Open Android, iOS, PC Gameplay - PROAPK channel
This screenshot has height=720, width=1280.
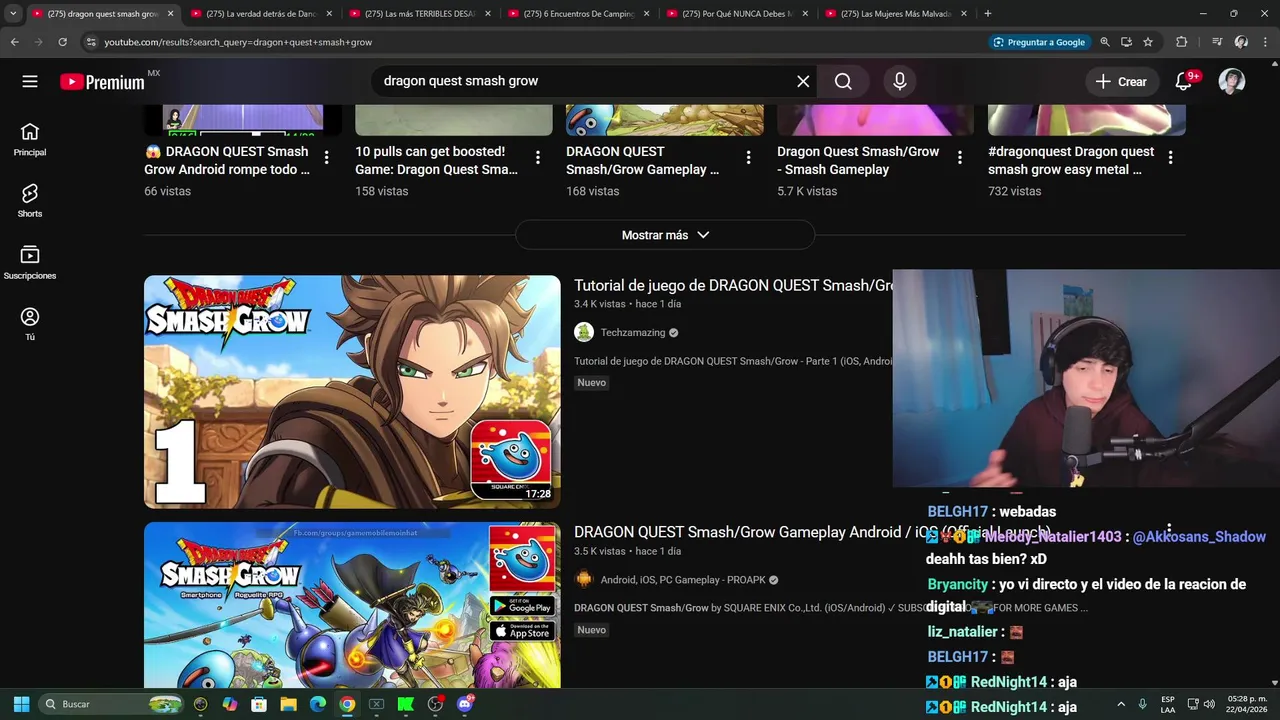(x=683, y=580)
